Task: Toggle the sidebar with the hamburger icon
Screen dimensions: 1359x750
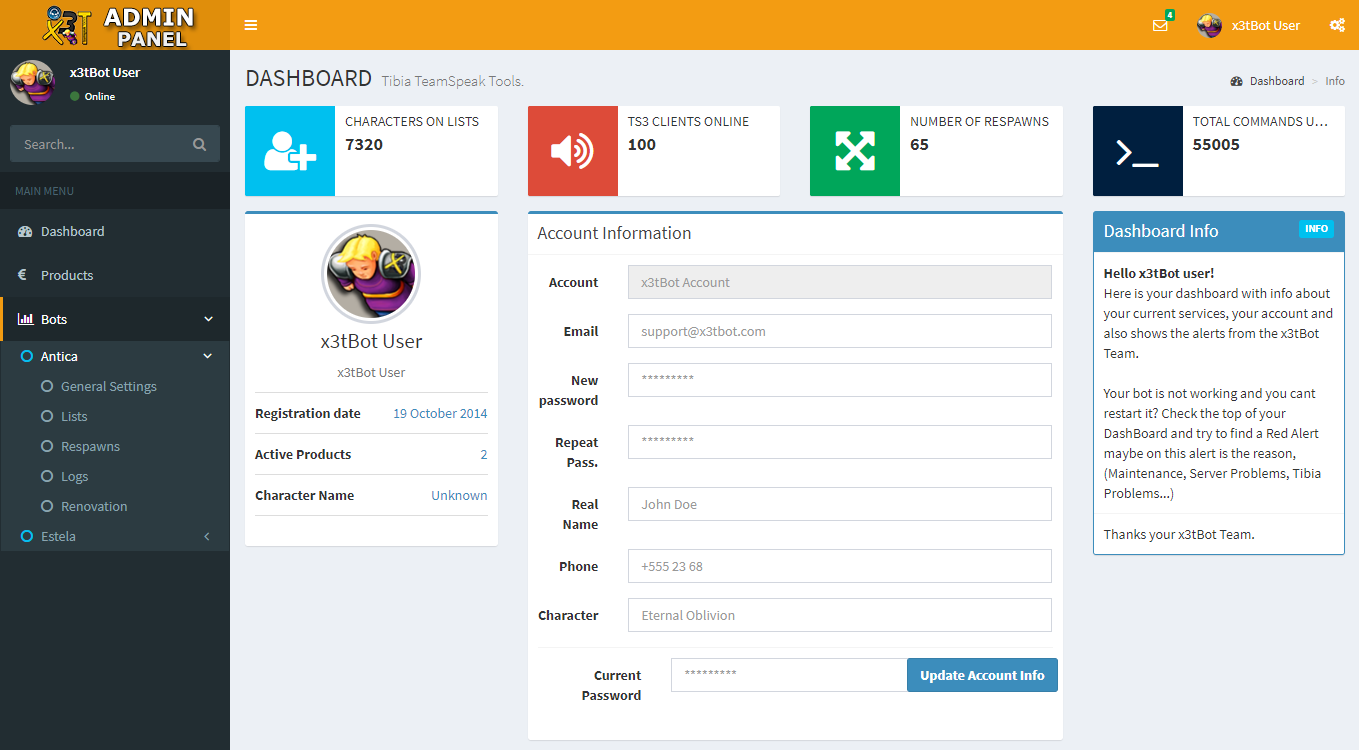Action: click(x=251, y=25)
